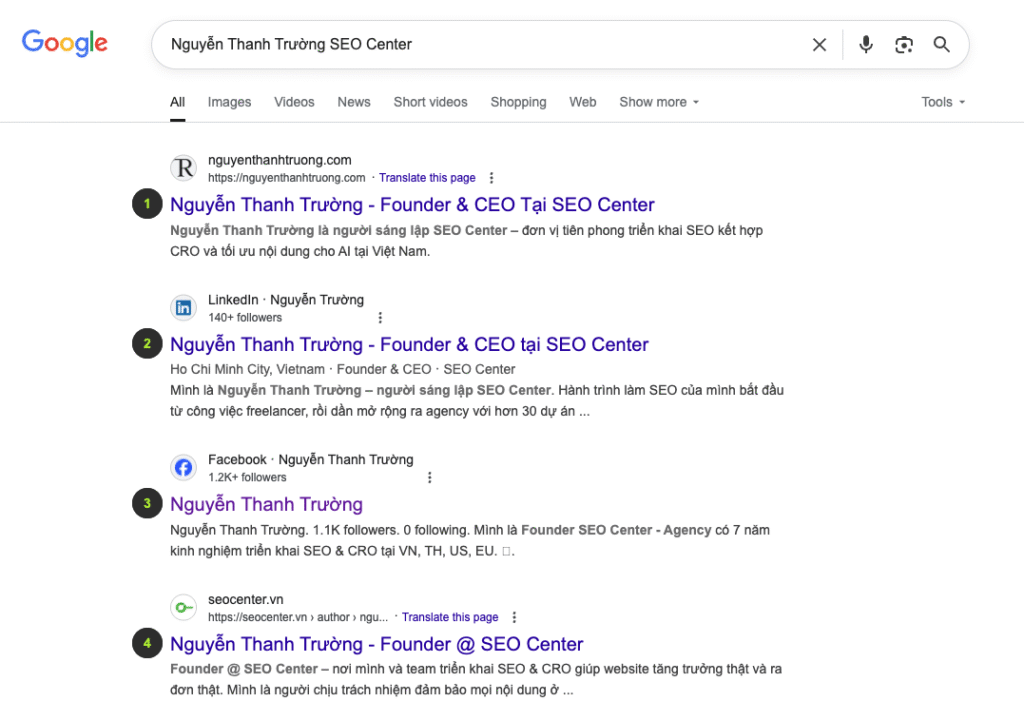Start voice search with microphone icon

pyautogui.click(x=866, y=44)
